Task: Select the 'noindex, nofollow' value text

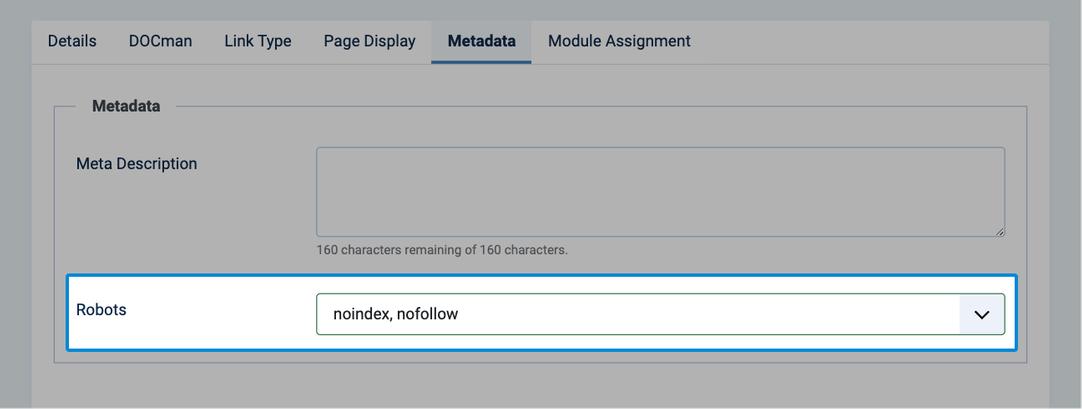Action: pyautogui.click(x=395, y=315)
